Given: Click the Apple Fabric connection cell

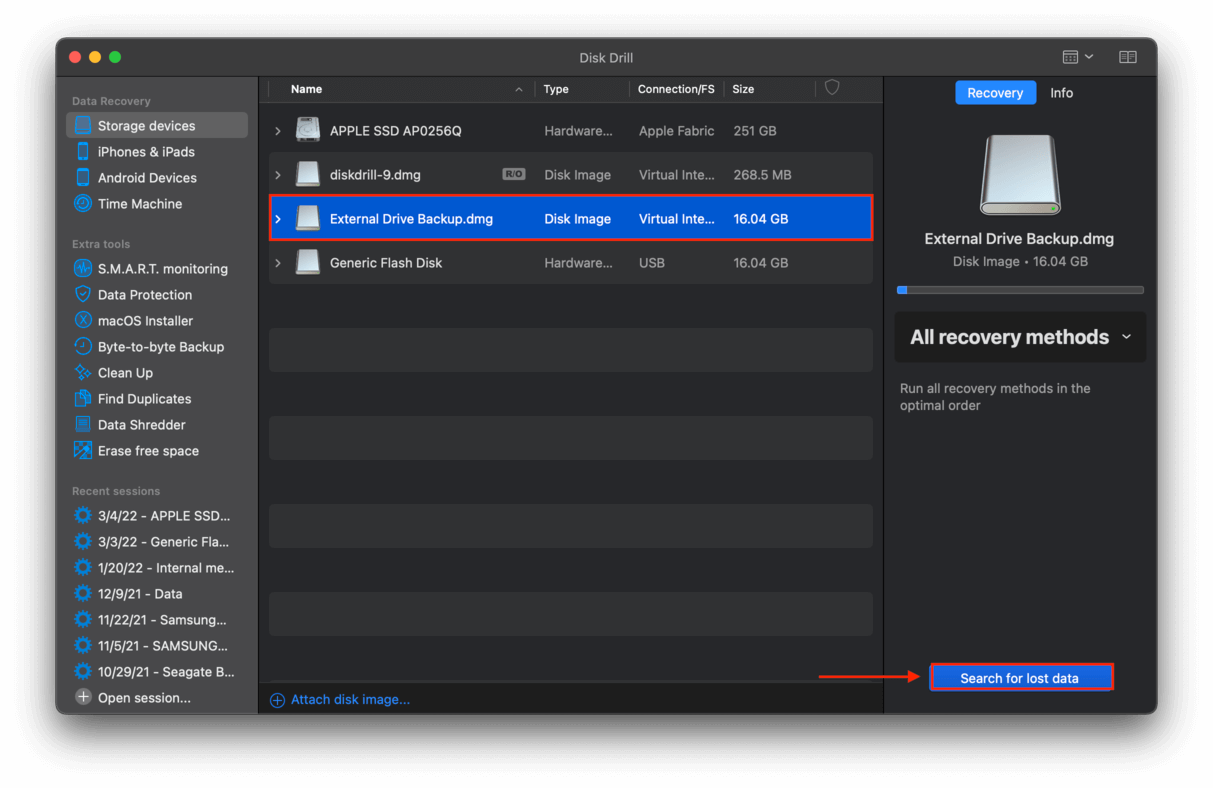Looking at the screenshot, I should click(x=676, y=131).
